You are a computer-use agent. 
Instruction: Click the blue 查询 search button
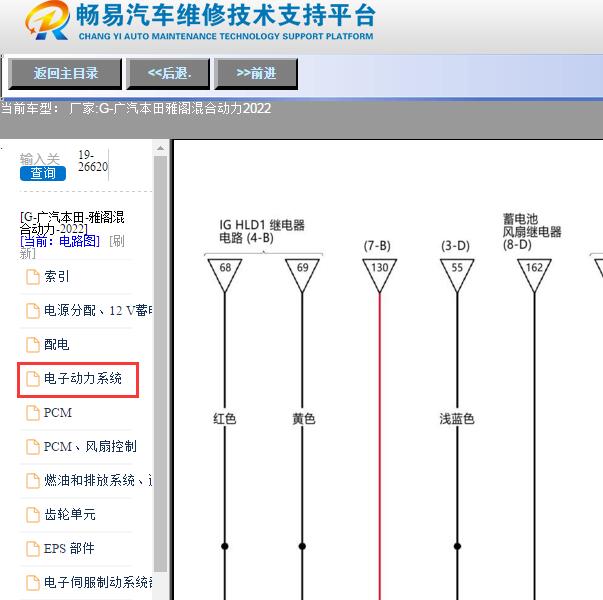point(43,173)
